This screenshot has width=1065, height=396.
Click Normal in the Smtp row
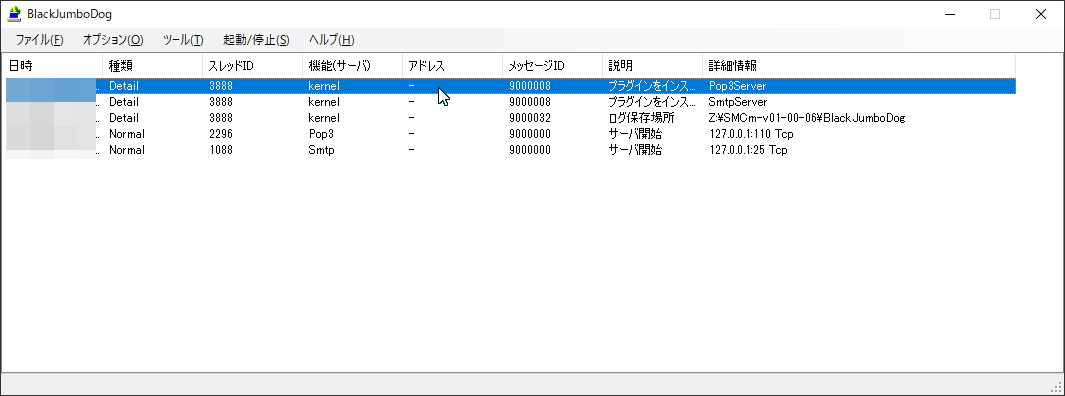(127, 149)
